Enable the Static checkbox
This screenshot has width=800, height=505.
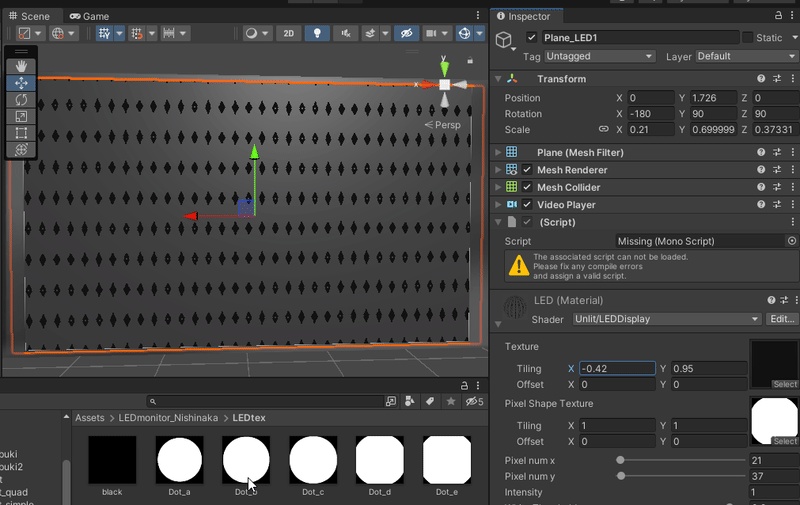pos(747,38)
